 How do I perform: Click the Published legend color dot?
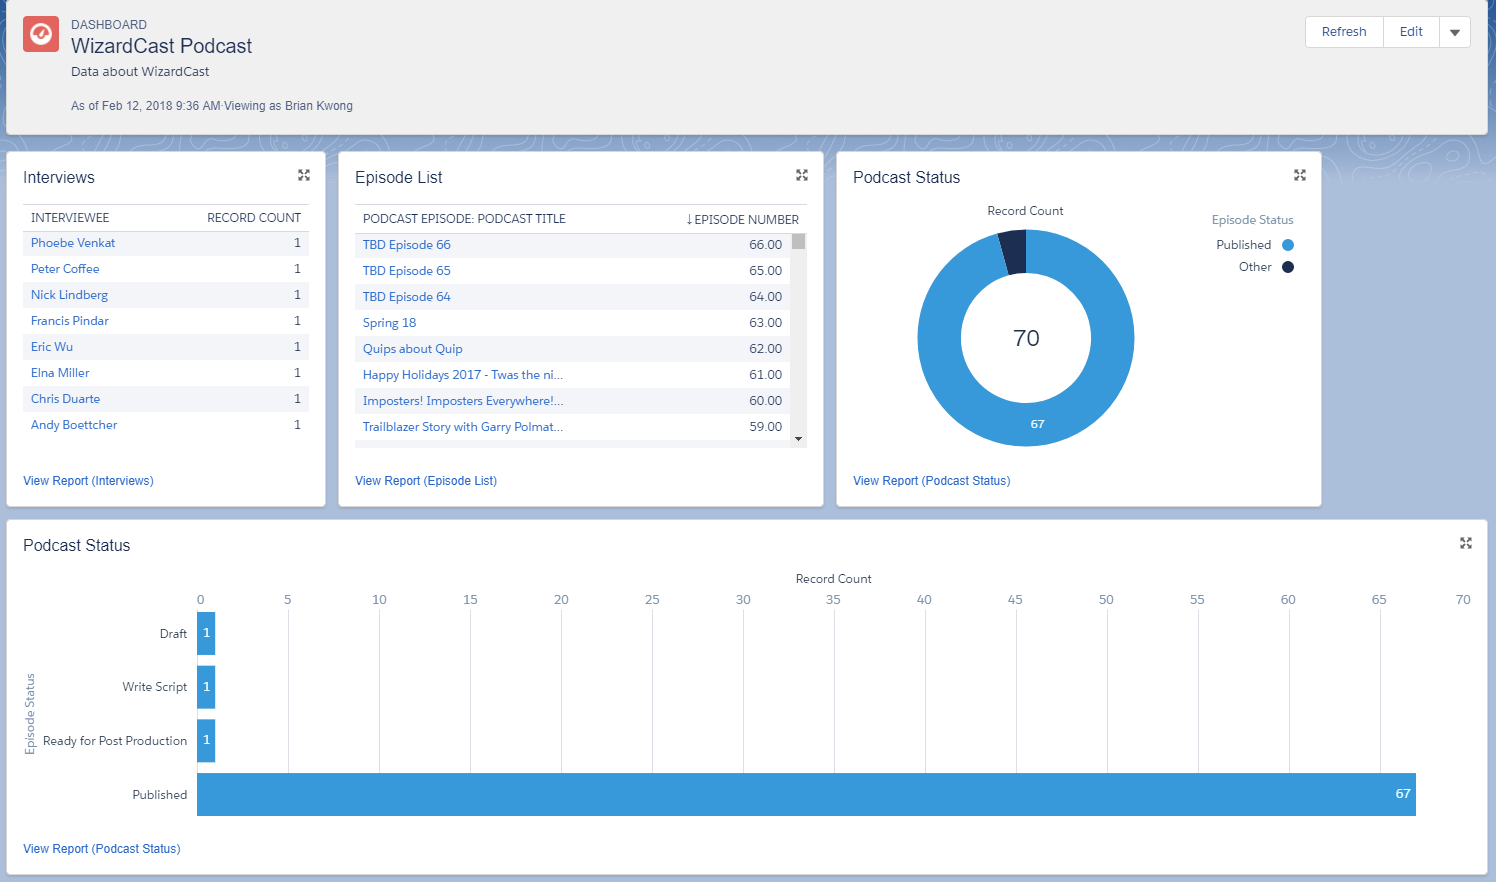[1288, 245]
